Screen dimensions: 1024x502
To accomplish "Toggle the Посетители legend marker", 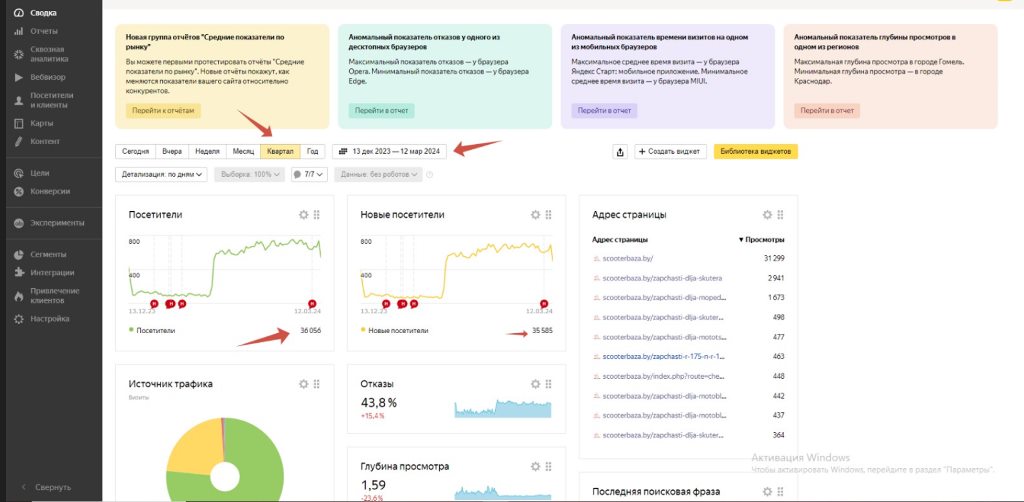I will pos(132,330).
